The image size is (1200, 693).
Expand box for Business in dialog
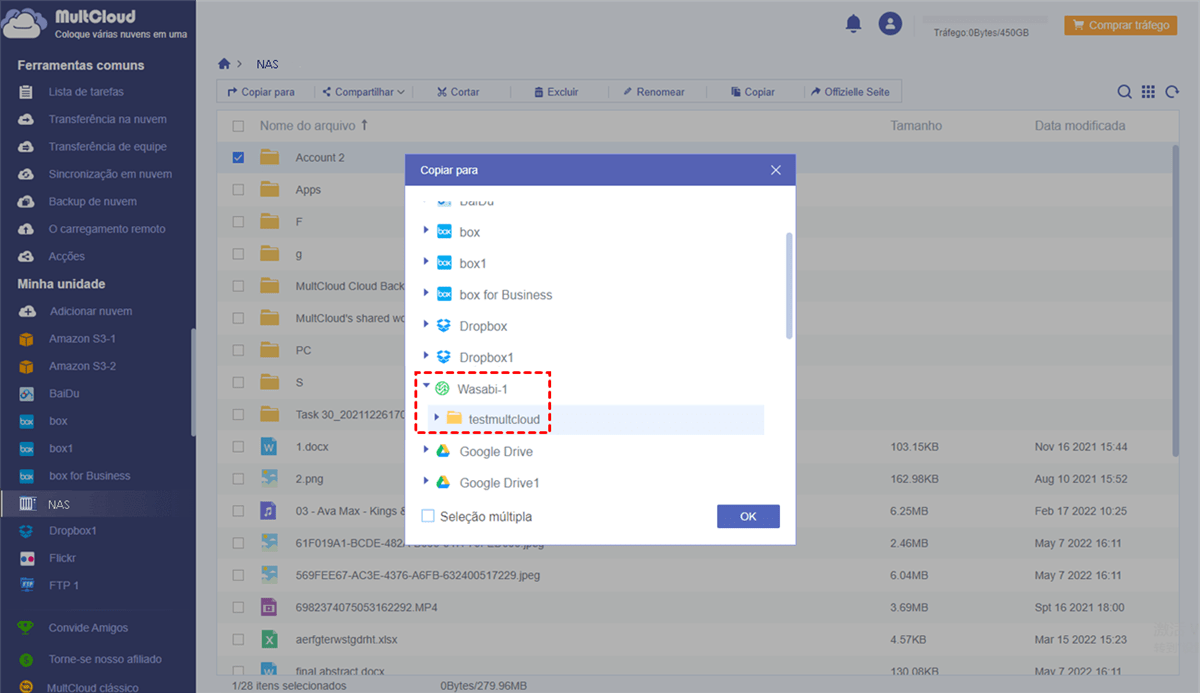[x=427, y=294]
